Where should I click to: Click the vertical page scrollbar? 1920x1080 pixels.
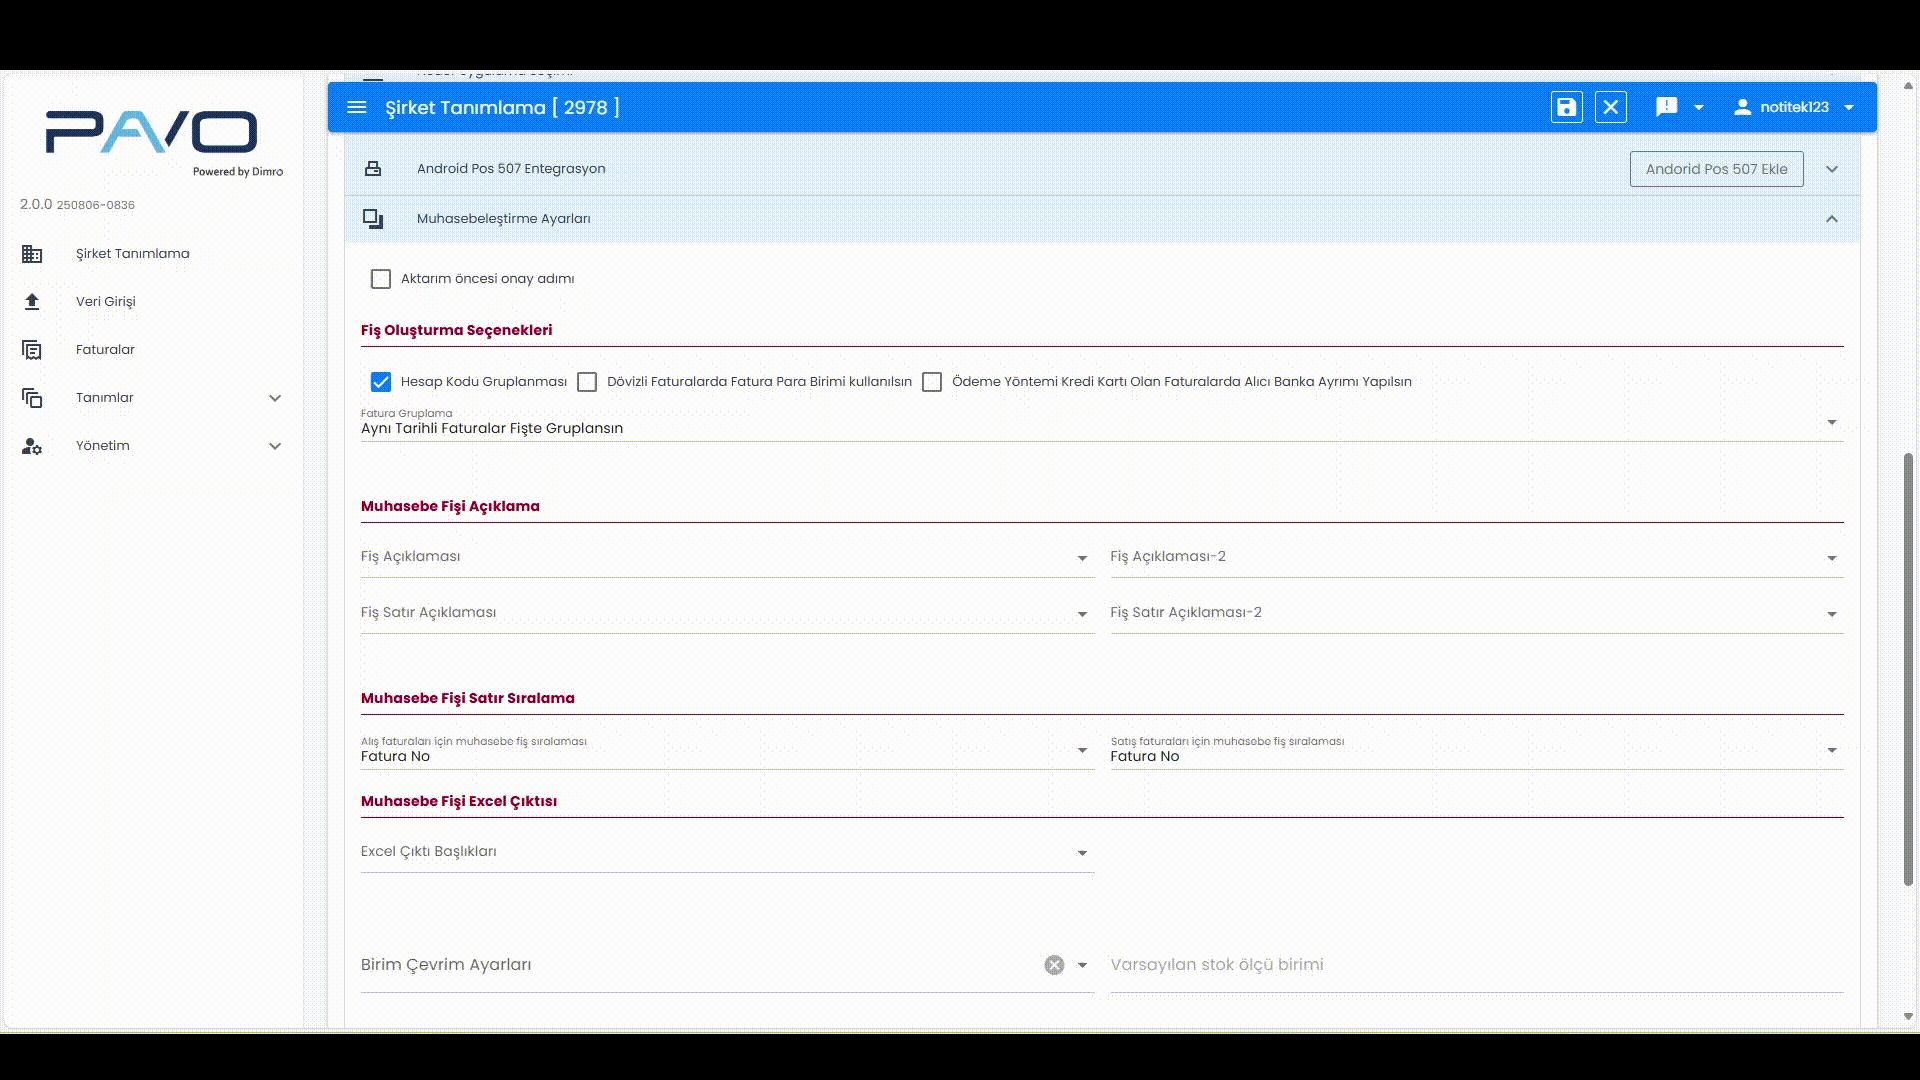pos(1908,670)
